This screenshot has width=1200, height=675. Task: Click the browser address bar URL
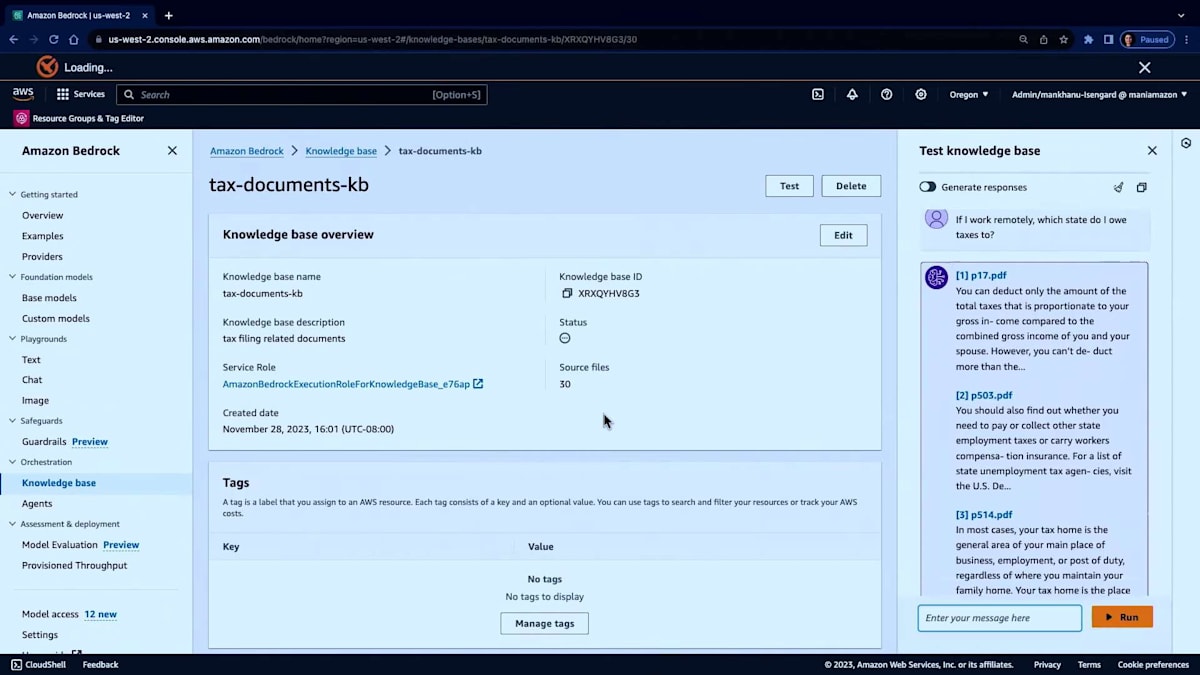click(372, 40)
